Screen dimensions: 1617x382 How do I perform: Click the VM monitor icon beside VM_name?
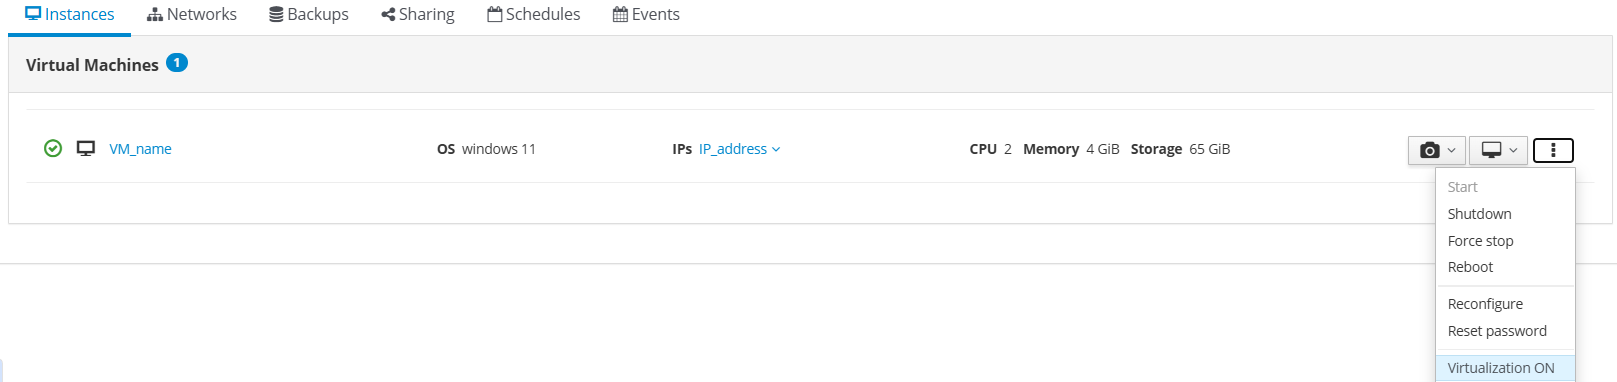pos(86,148)
